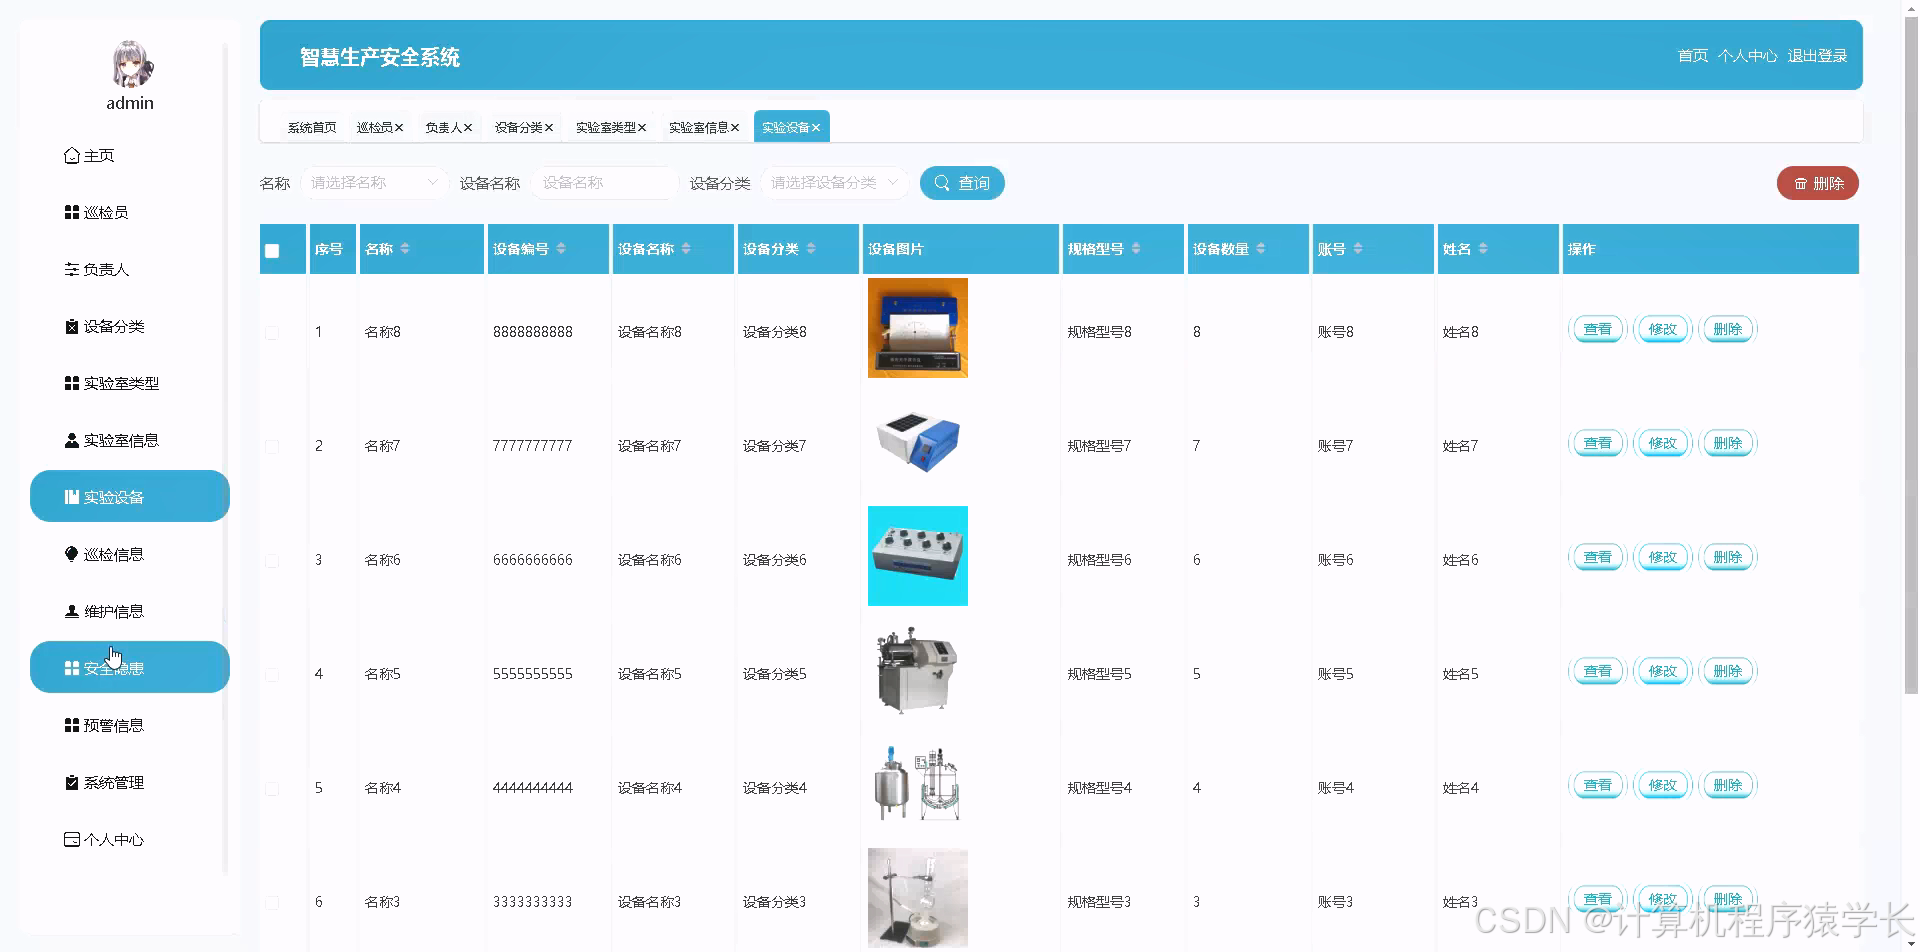Click 首页 link in the header
The image size is (1920, 952).
point(1693,56)
